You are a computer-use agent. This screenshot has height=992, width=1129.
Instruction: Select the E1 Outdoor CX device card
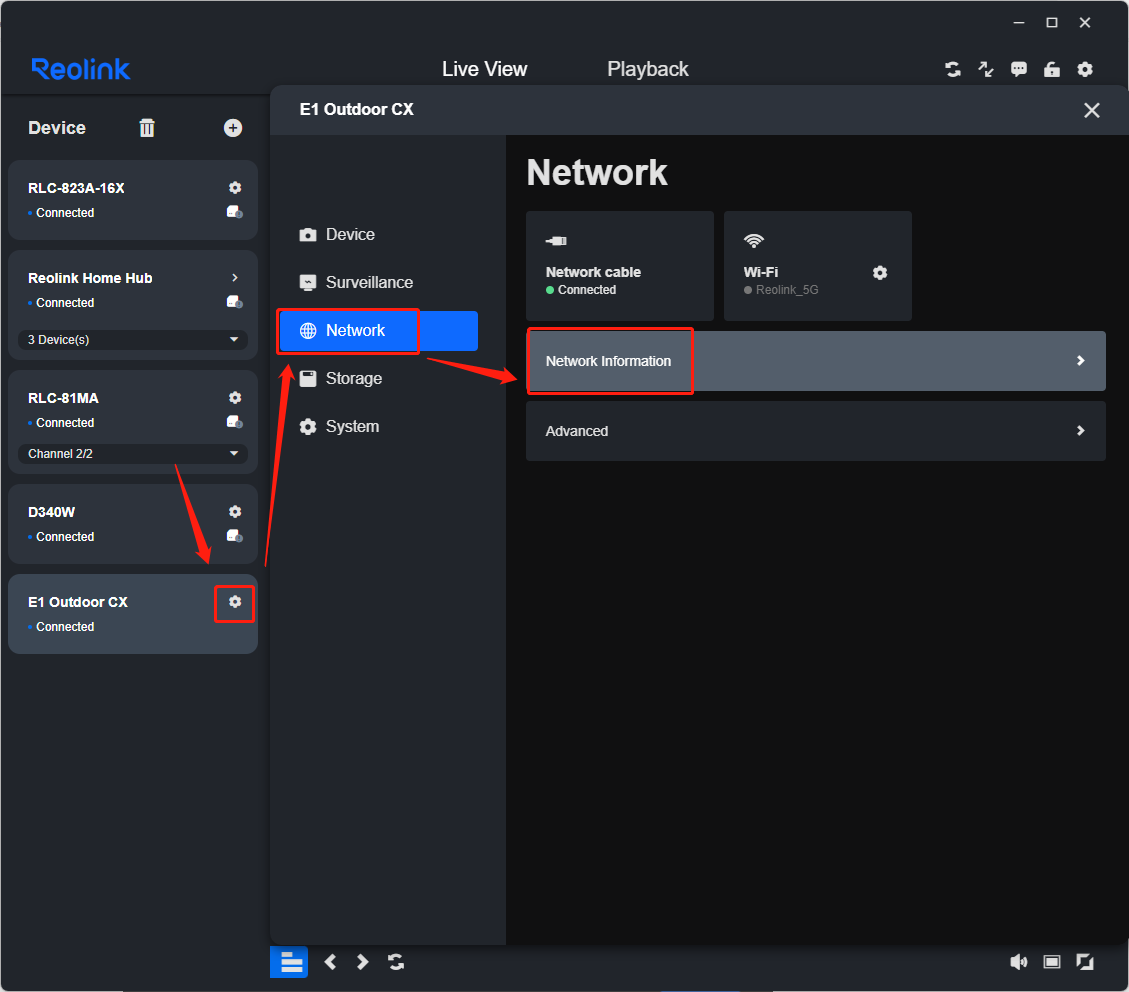tap(132, 613)
